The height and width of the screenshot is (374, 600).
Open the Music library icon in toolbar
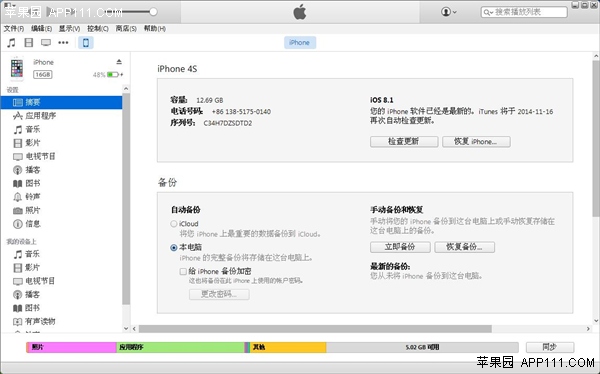(11, 42)
